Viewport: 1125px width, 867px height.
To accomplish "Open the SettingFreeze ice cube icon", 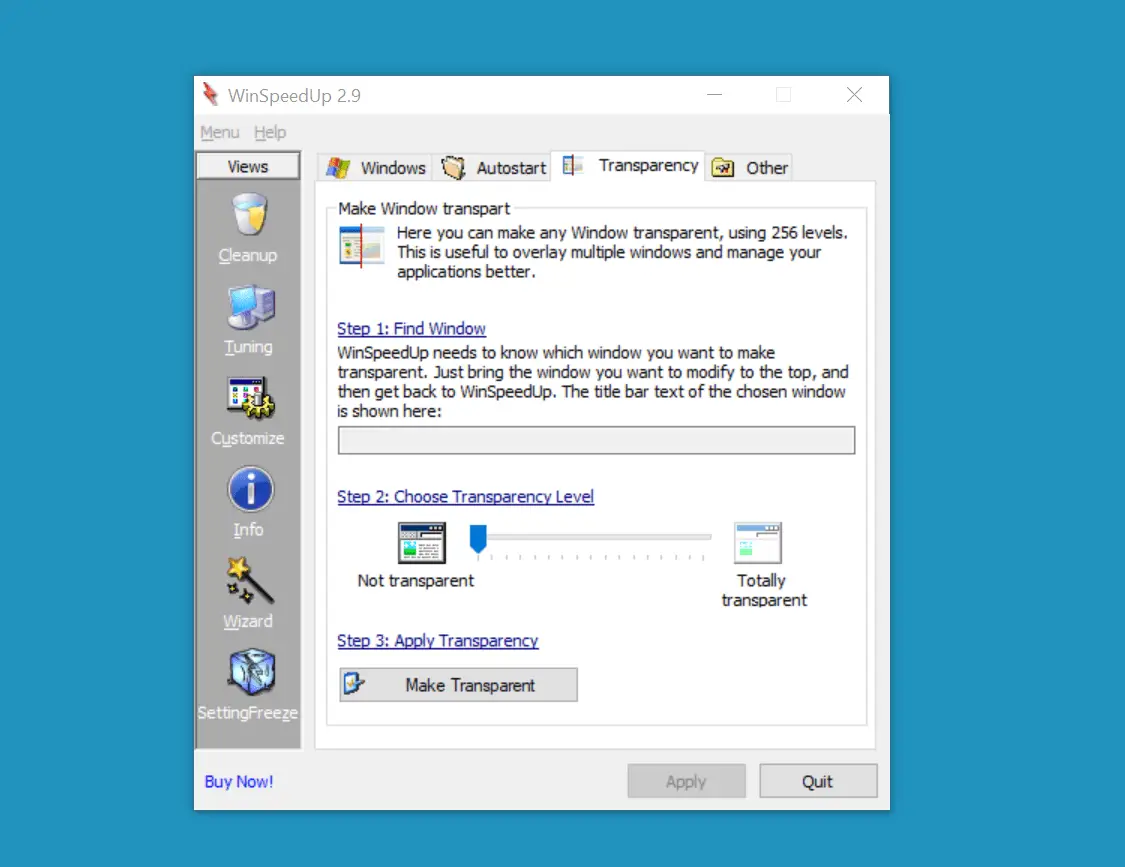I will click(251, 672).
